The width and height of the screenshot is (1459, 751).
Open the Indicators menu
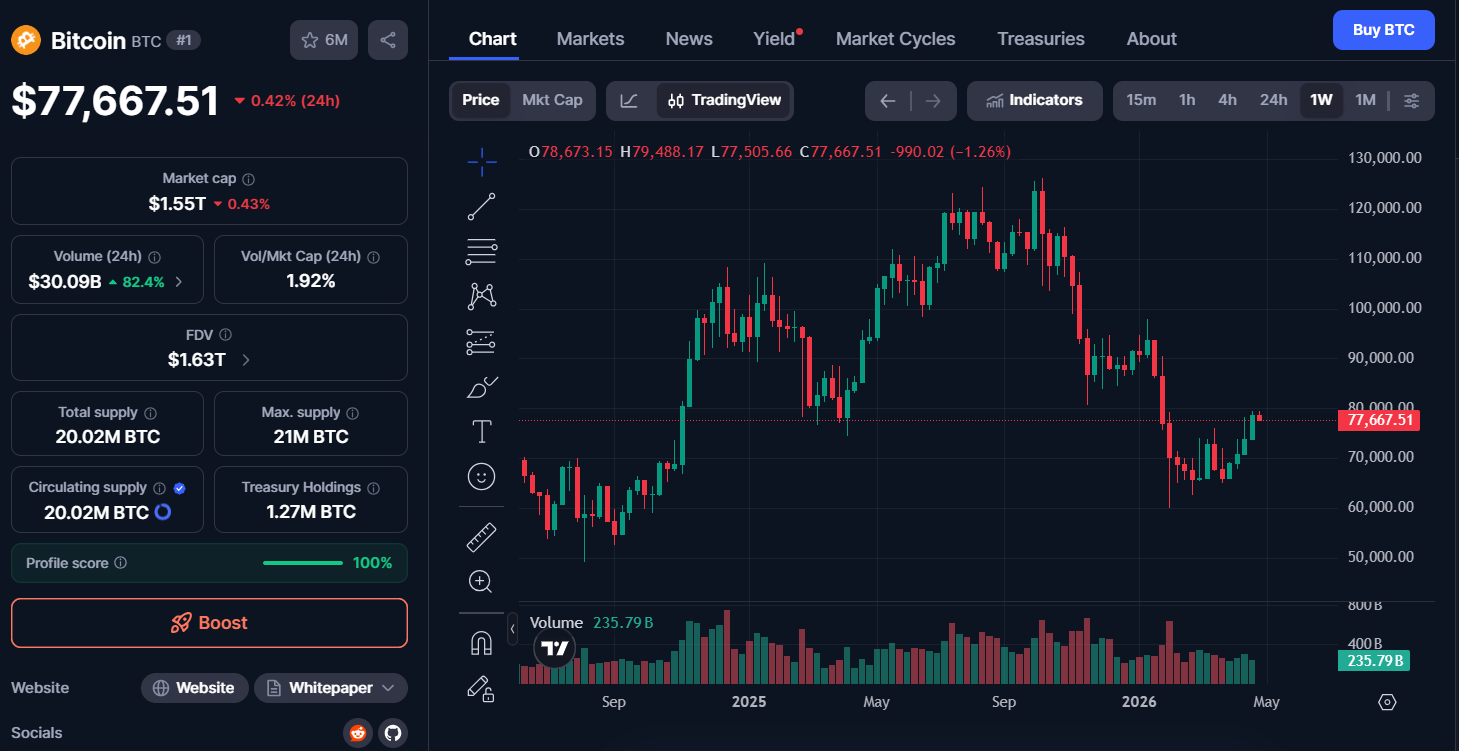[x=1035, y=101]
